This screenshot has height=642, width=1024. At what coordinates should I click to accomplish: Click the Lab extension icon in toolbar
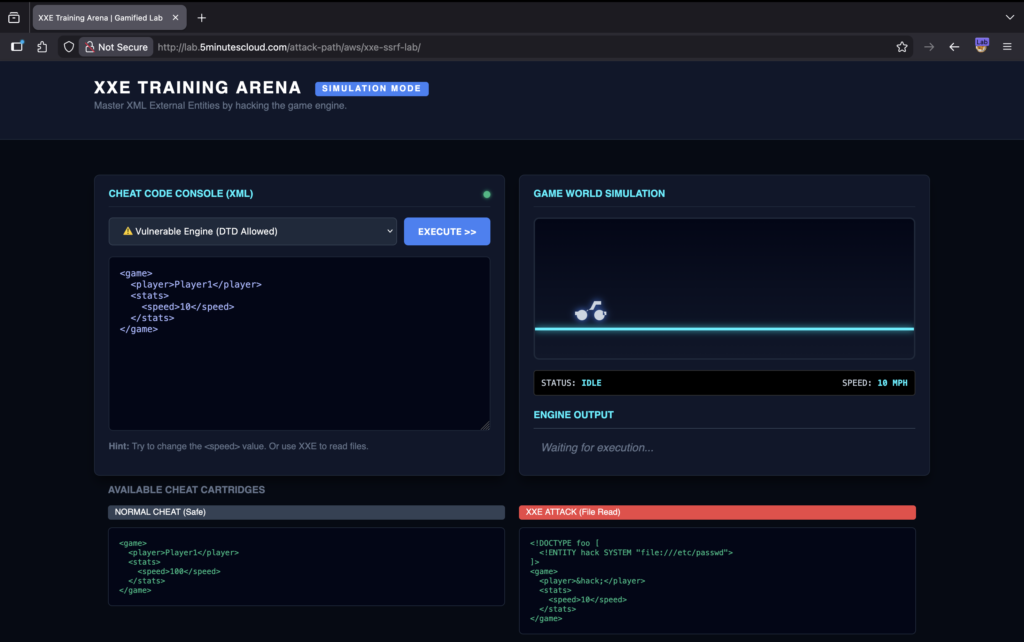(x=981, y=46)
